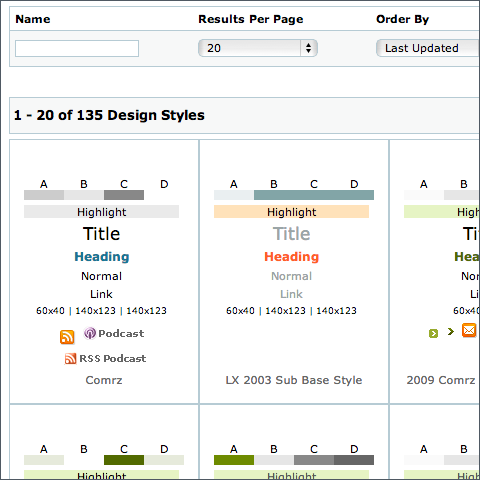Image resolution: width=480 pixels, height=480 pixels.
Task: Open the LX 2003 Sub Base Style link
Action: [x=294, y=380]
